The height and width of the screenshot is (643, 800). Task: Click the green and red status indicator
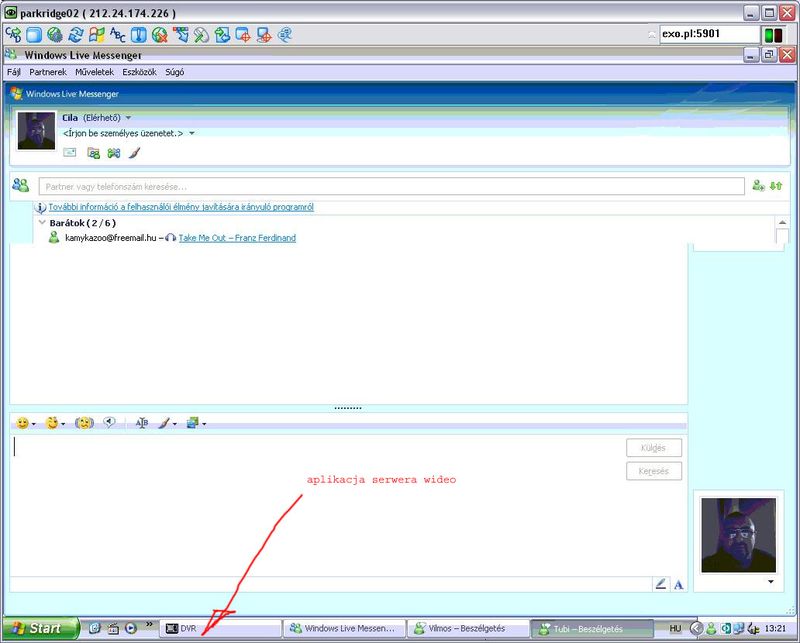click(x=773, y=35)
